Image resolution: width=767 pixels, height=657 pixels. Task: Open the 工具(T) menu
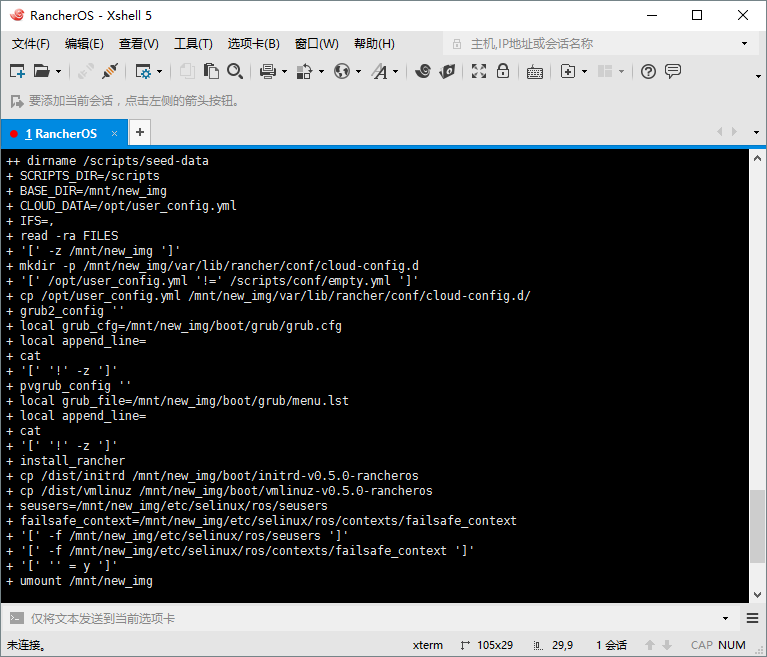[193, 44]
